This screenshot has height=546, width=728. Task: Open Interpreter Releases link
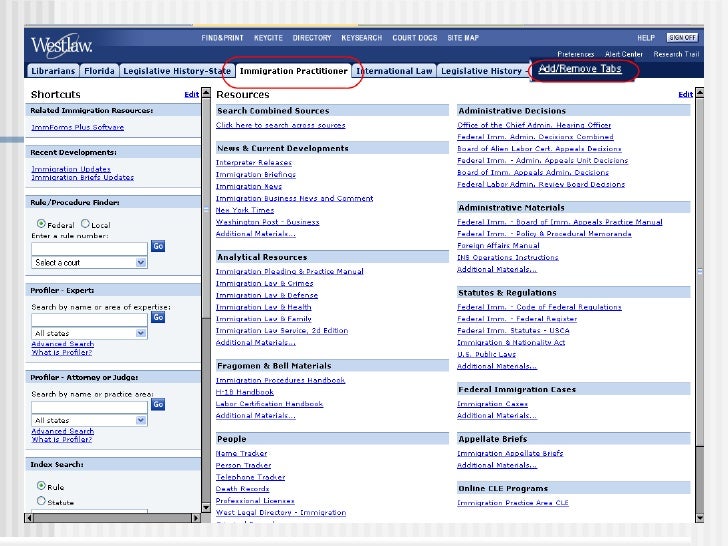pyautogui.click(x=254, y=162)
